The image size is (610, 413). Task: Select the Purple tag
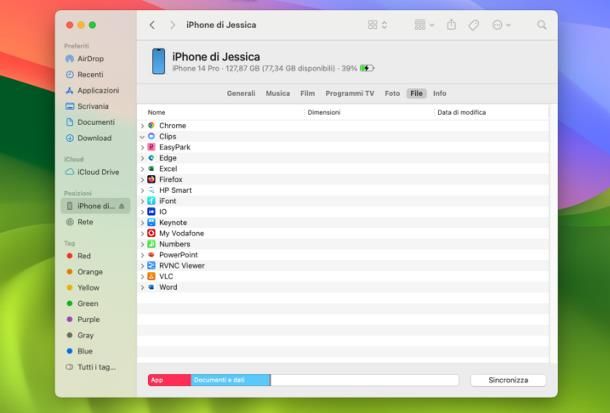(x=83, y=319)
